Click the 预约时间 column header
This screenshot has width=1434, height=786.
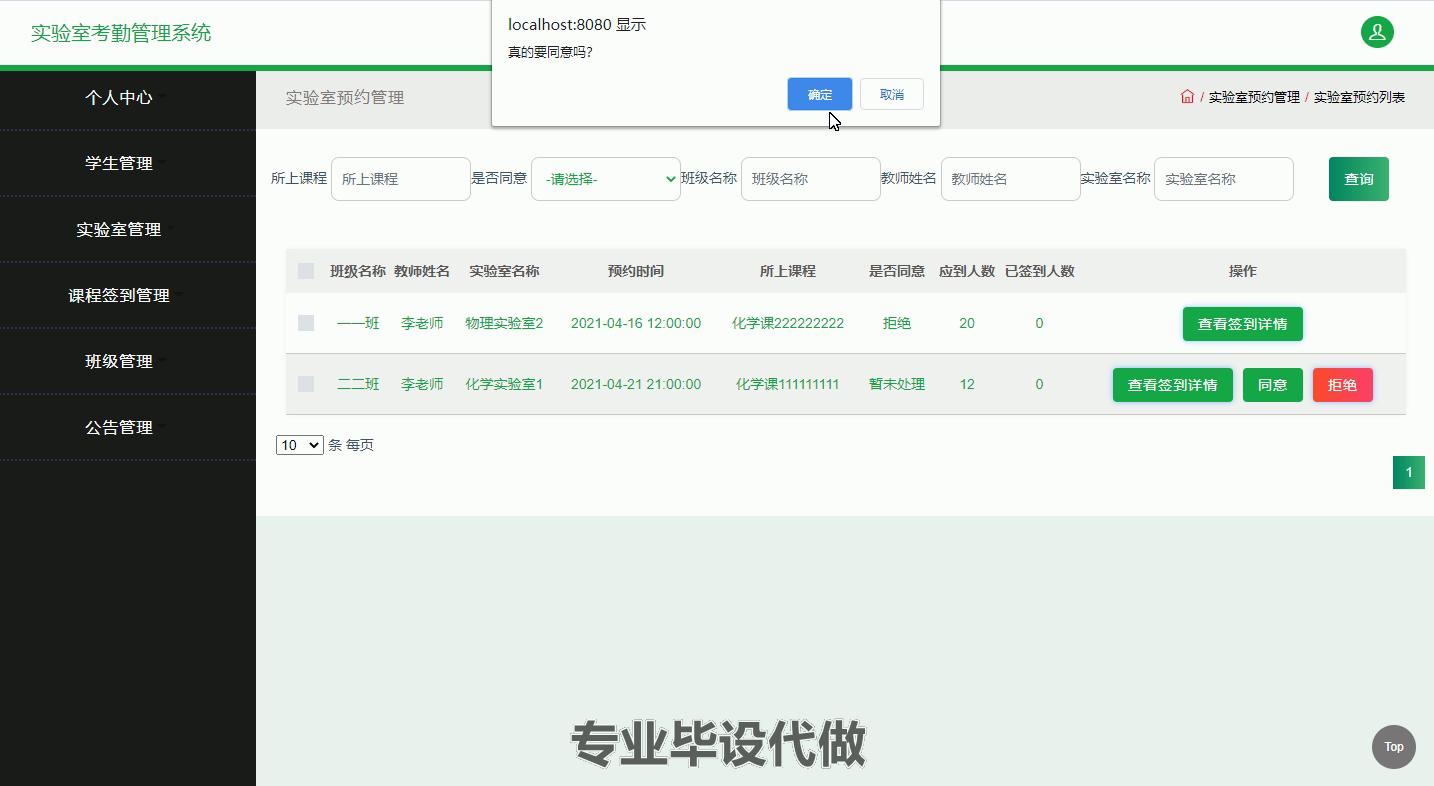click(636, 271)
